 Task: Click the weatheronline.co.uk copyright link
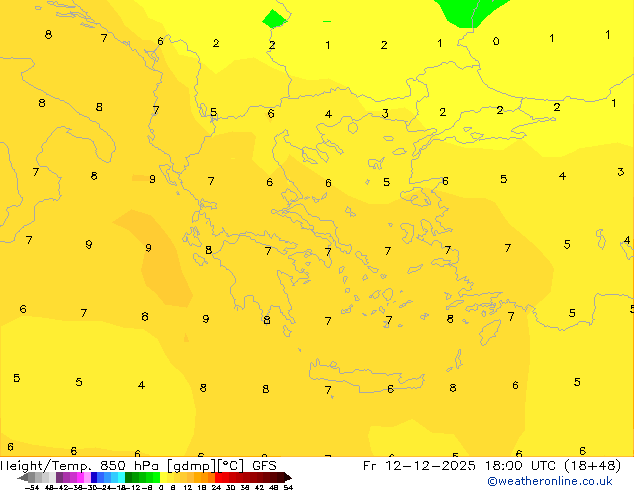550,481
